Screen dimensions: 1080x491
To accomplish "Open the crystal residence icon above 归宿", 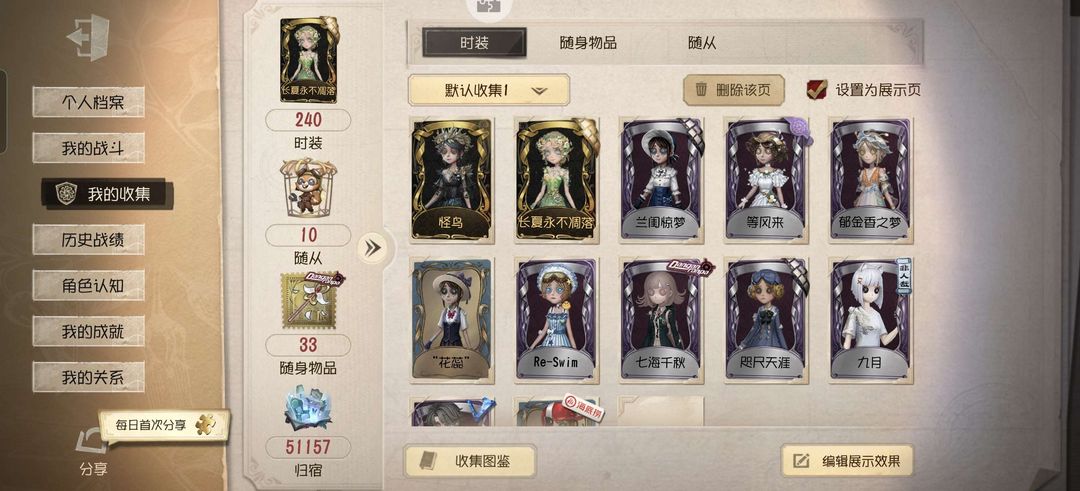I will pyautogui.click(x=309, y=409).
